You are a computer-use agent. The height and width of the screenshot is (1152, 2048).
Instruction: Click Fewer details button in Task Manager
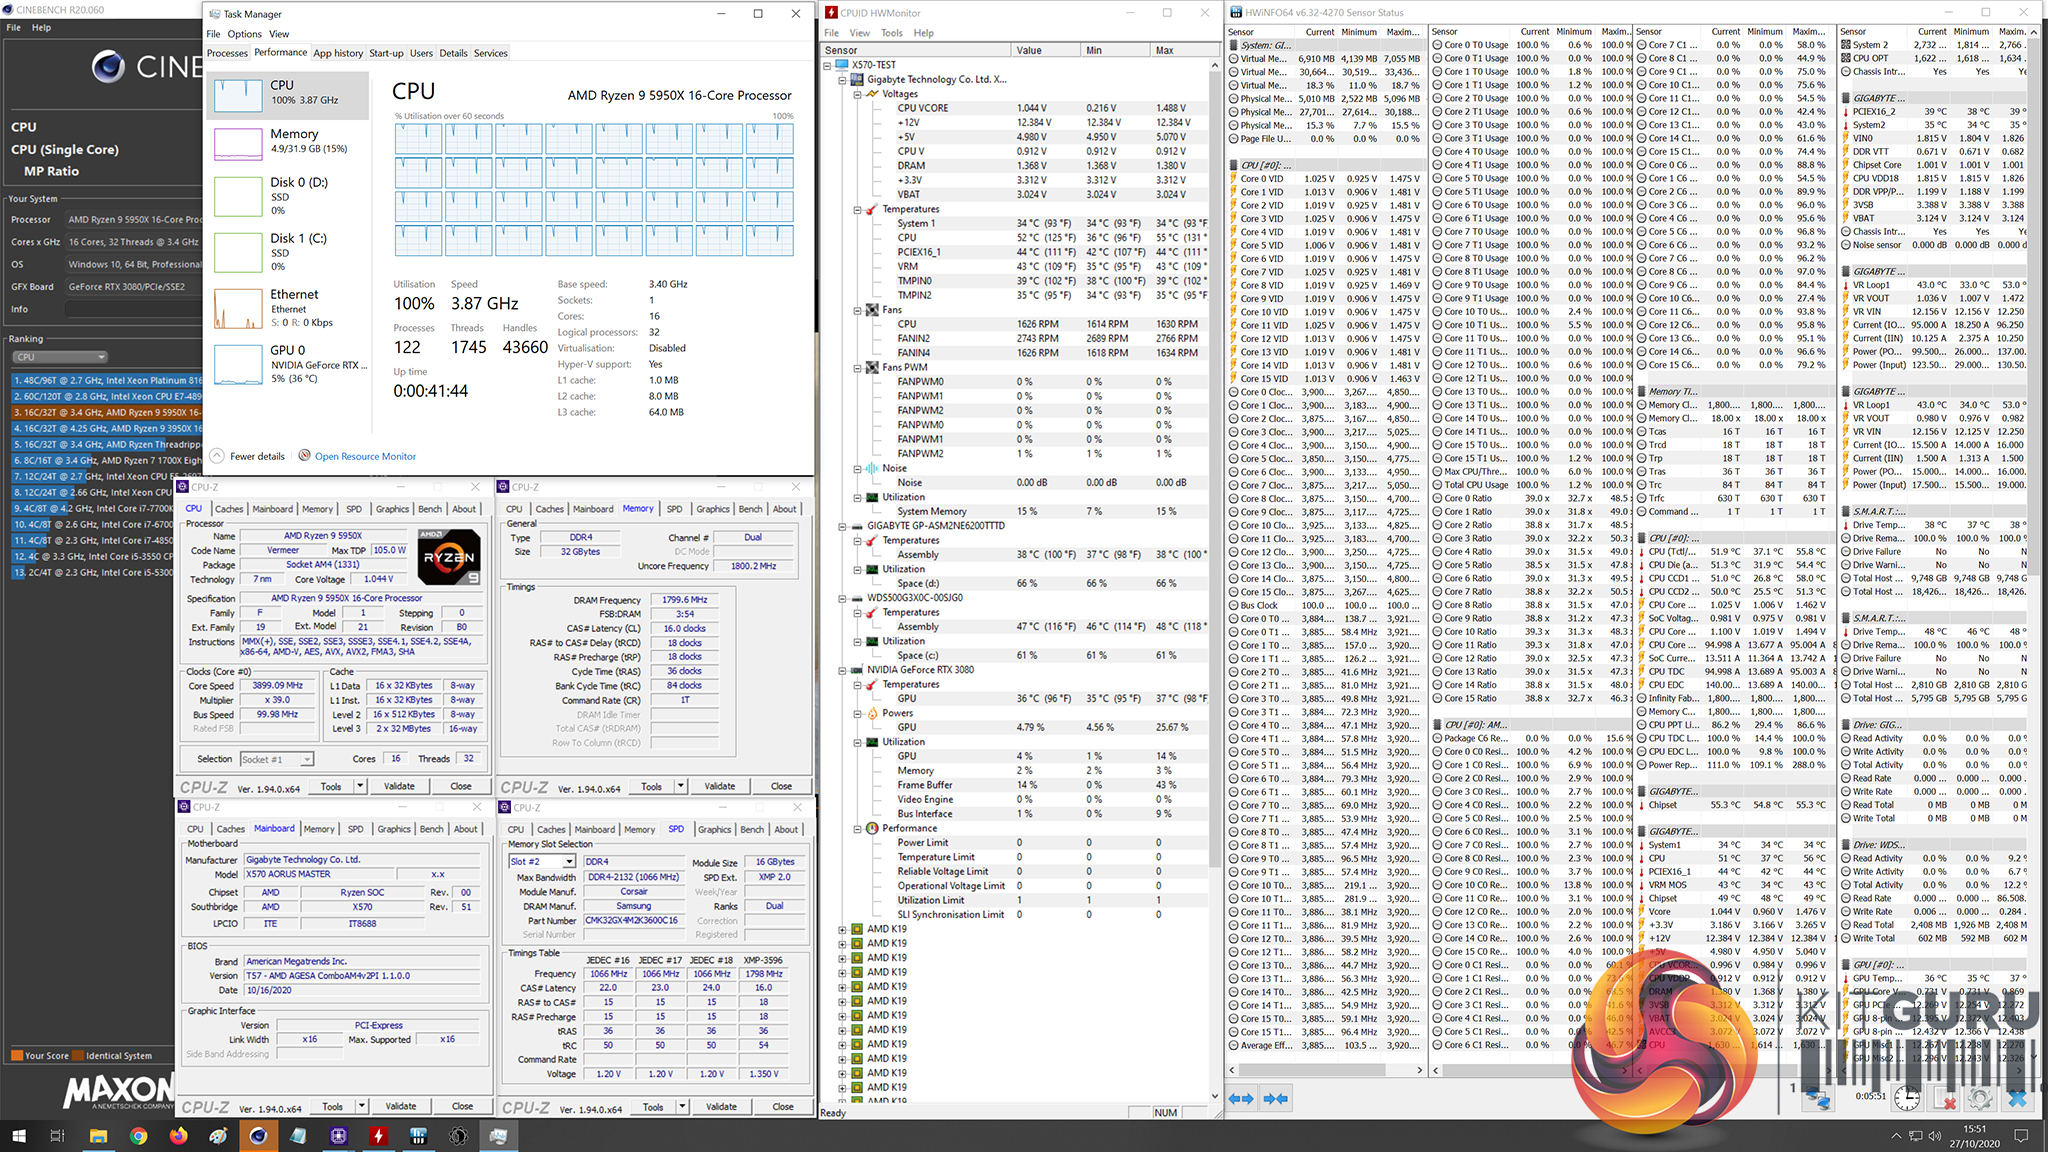pyautogui.click(x=256, y=456)
